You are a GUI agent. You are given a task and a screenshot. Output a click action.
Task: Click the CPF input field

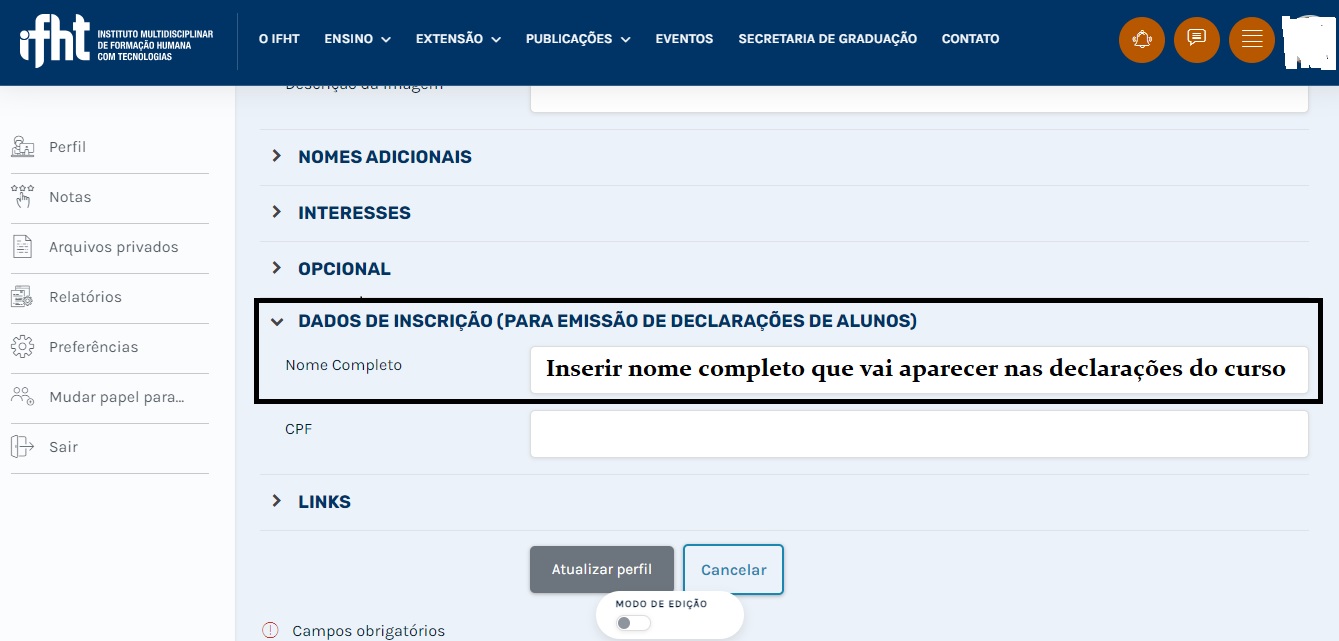coord(918,434)
